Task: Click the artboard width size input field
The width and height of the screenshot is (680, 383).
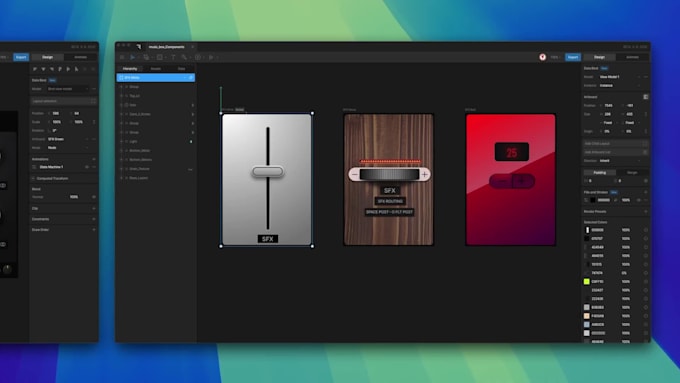Action: (x=610, y=114)
